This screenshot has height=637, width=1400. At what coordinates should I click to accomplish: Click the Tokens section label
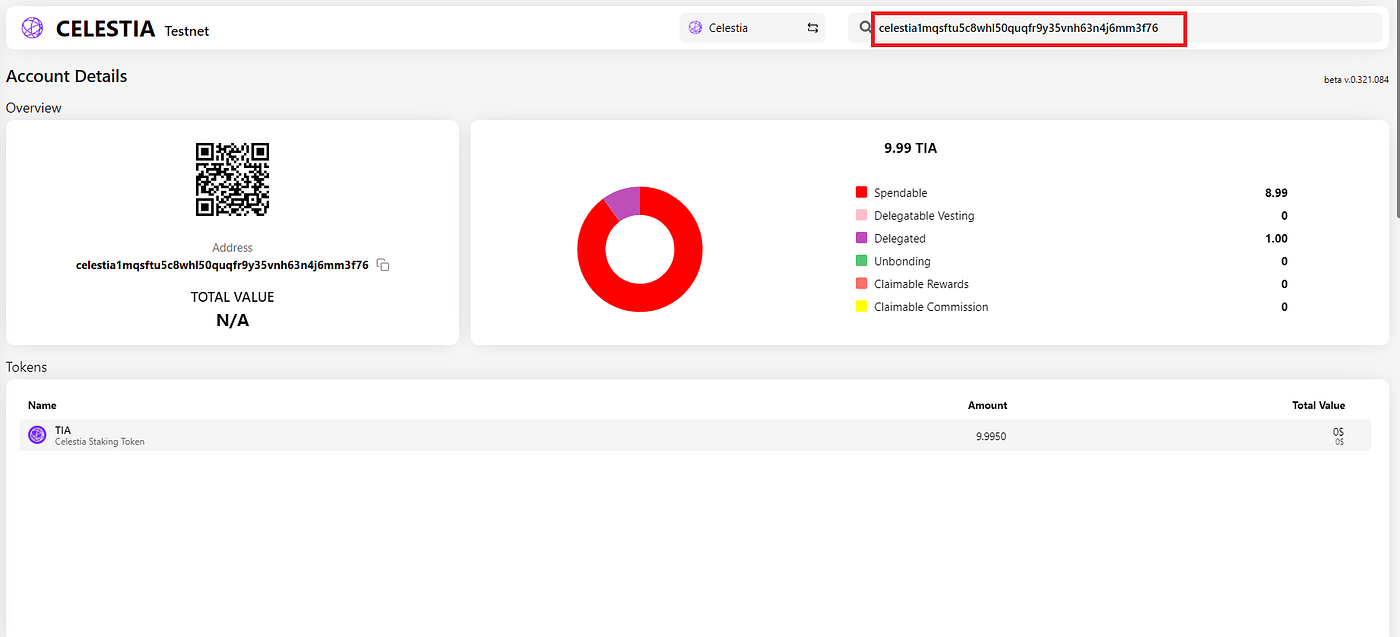click(x=27, y=367)
